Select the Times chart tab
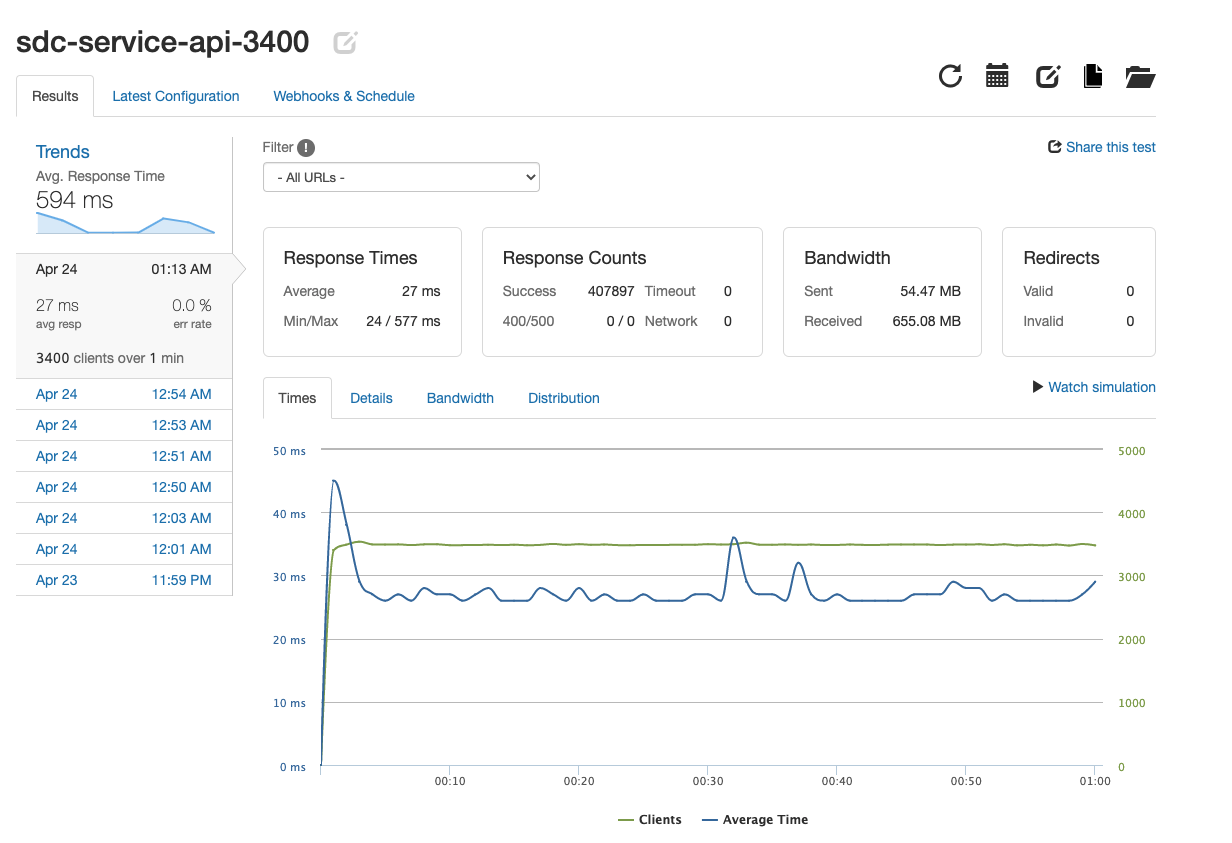Image resolution: width=1232 pixels, height=843 pixels. pyautogui.click(x=297, y=398)
